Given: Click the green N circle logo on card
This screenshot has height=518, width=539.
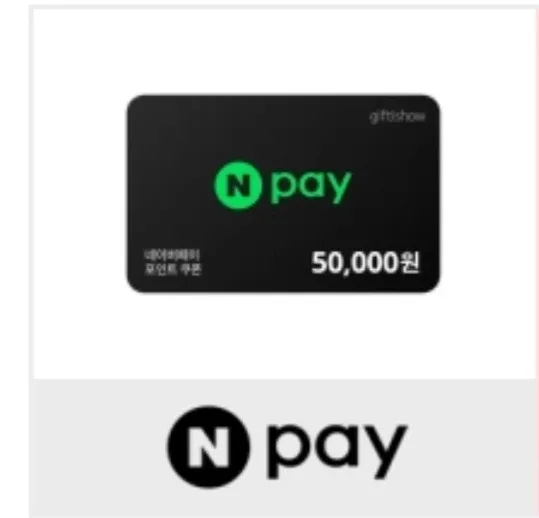Looking at the screenshot, I should tap(238, 185).
